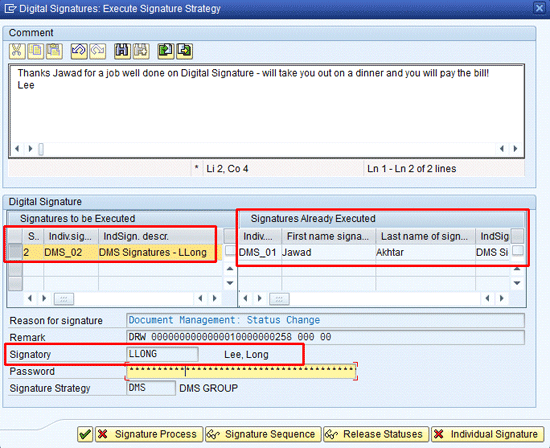Click the Redo arrow icon
The height and width of the screenshot is (448, 550).
point(98,51)
